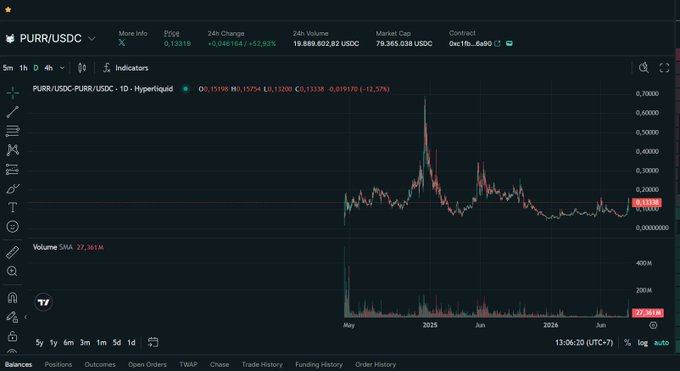Click the green wallet icon next to contract
The height and width of the screenshot is (371, 680).
click(509, 43)
